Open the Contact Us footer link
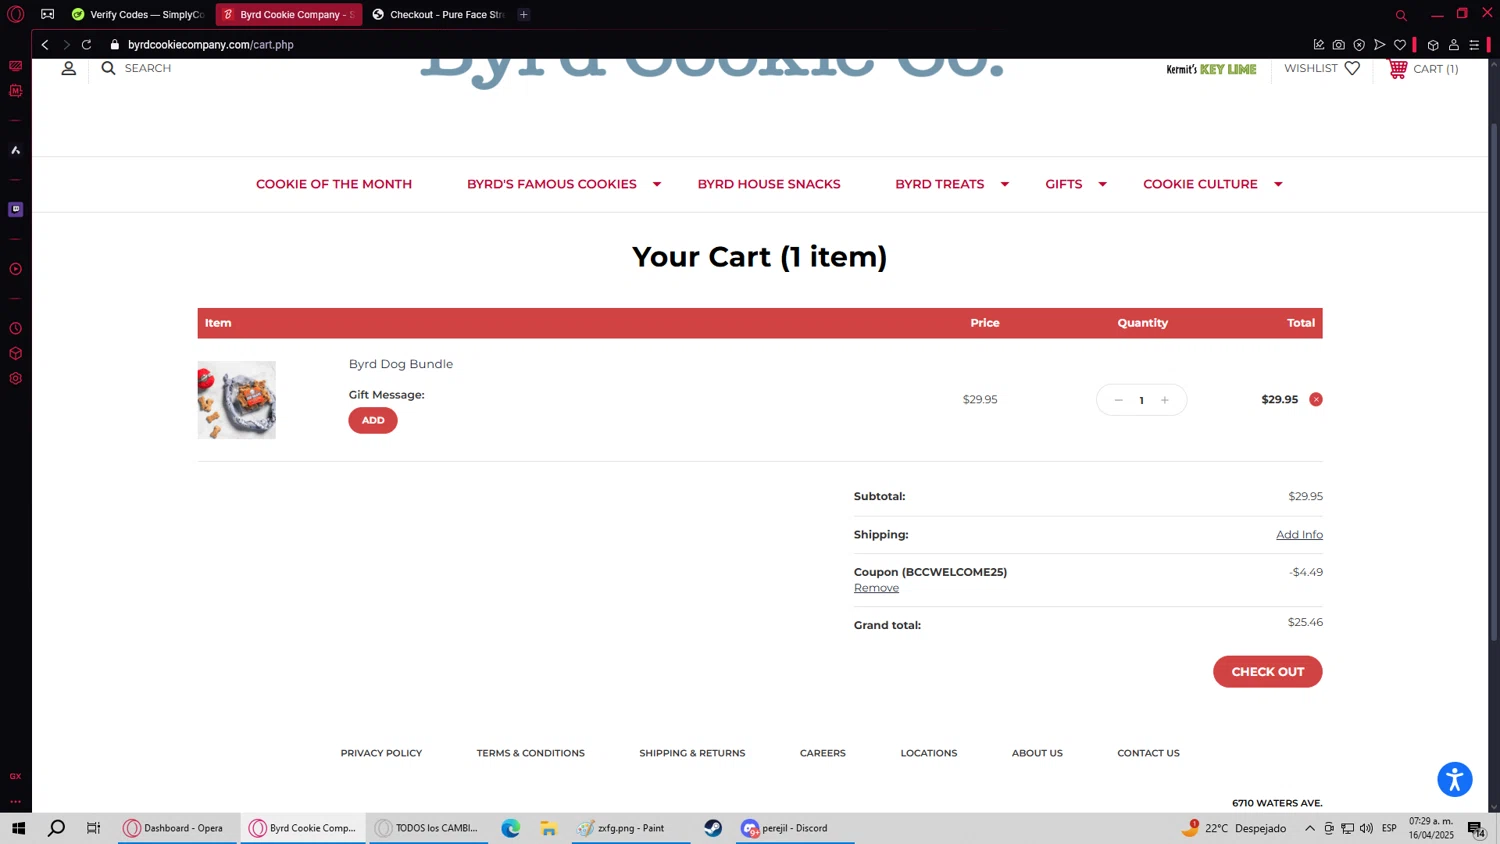Screen dimensions: 1500x844 1148,753
